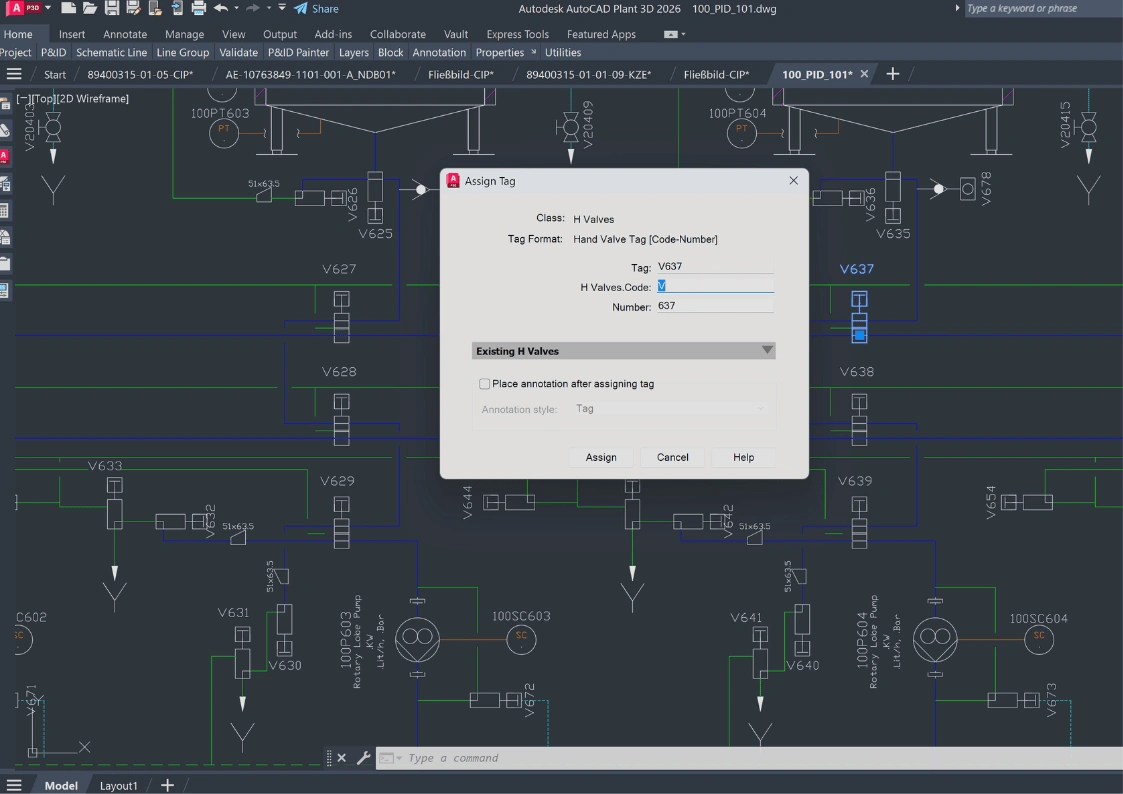Click Save to Web & Mobile icon
Screen dimensions: 1123x794
tap(177, 9)
